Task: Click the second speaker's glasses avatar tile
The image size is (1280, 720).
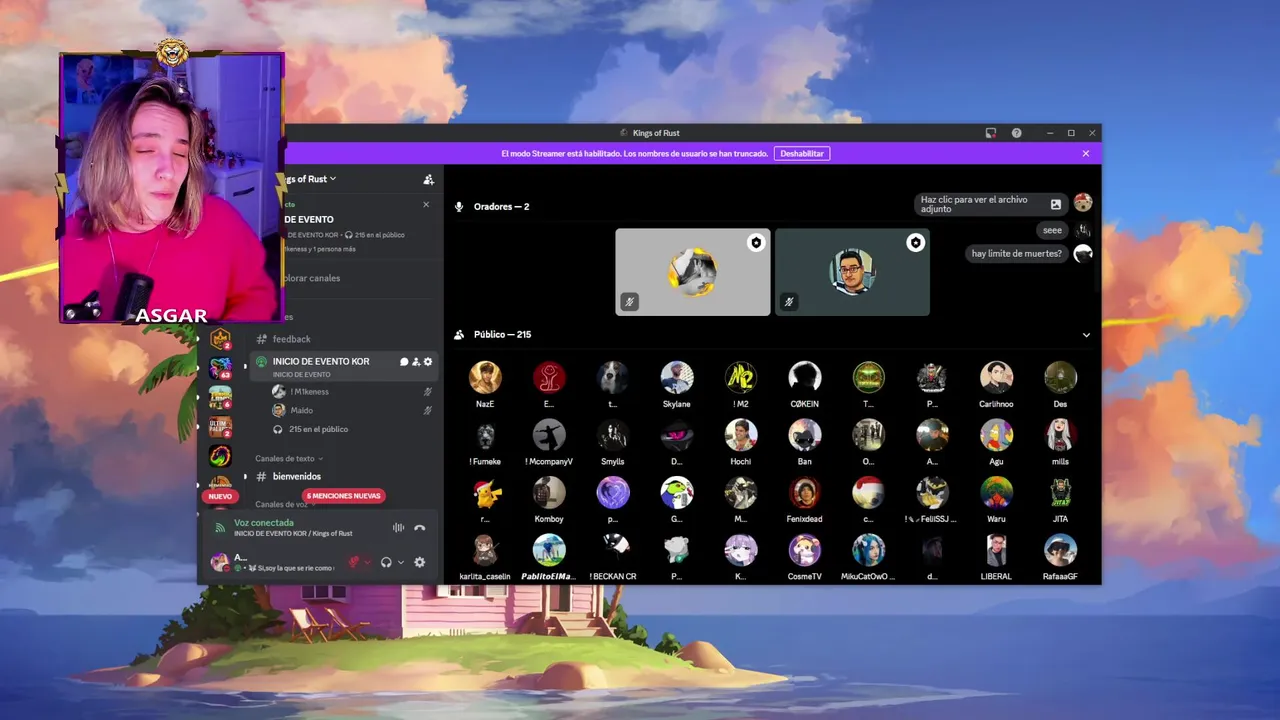Action: [852, 272]
